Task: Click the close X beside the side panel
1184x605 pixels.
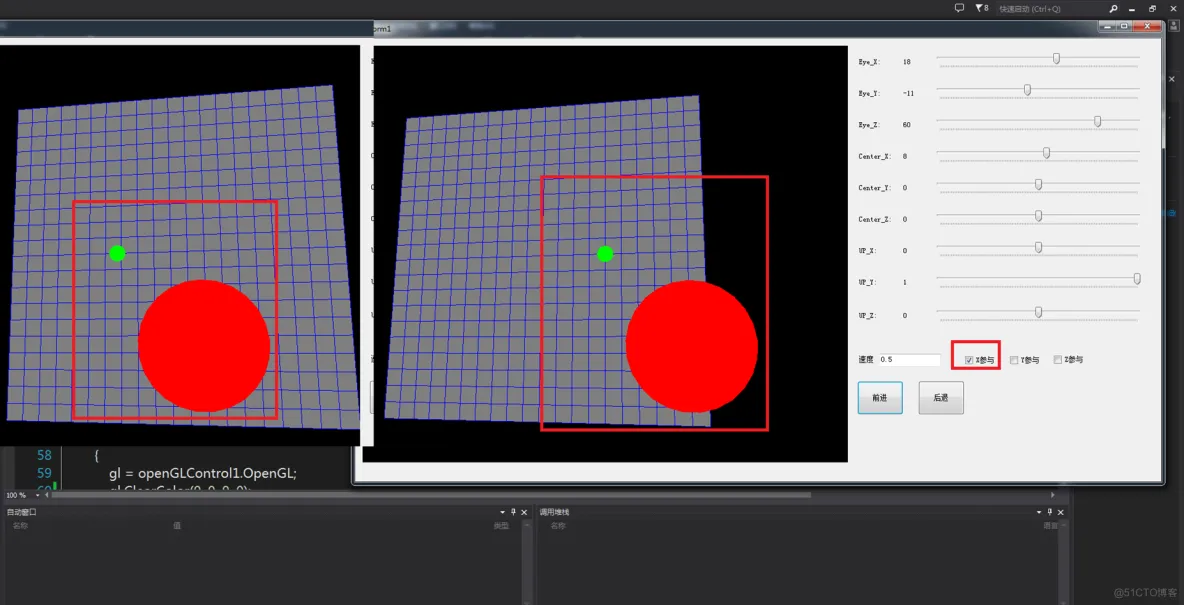Action: pyautogui.click(x=1173, y=79)
